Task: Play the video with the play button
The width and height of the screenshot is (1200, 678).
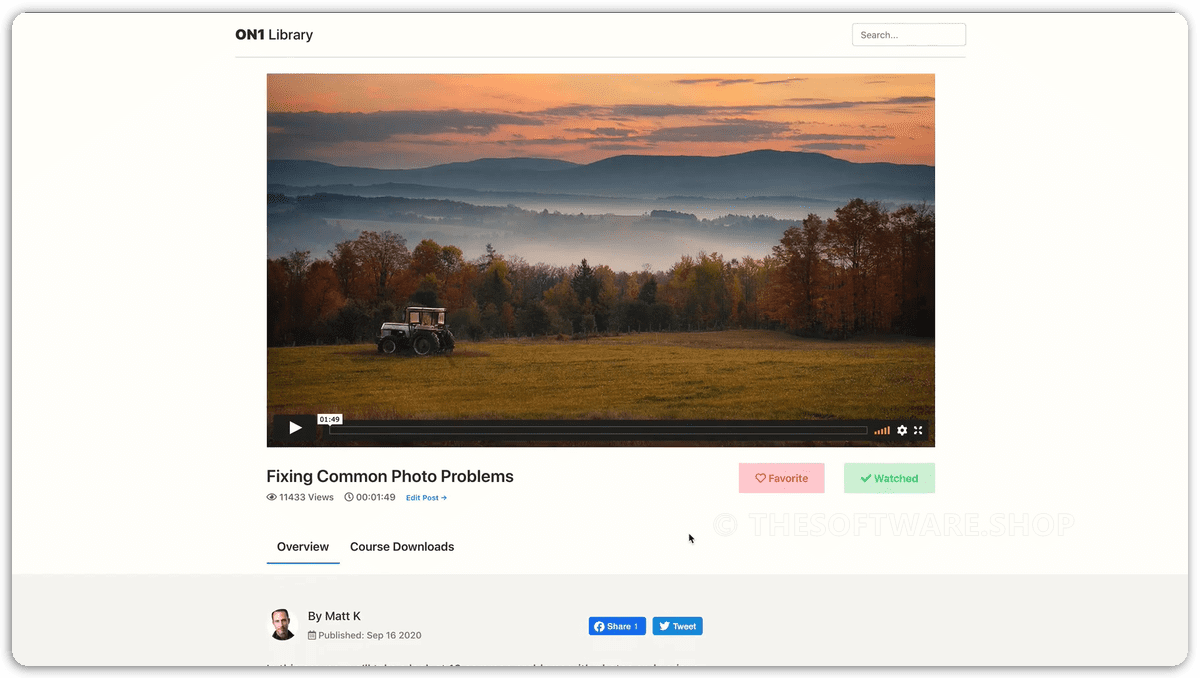Action: point(295,428)
